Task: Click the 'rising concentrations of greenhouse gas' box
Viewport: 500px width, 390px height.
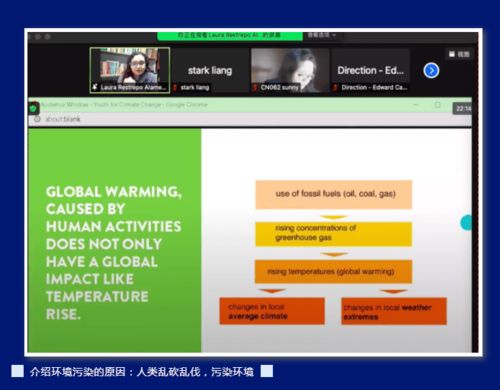Action: tap(334, 234)
